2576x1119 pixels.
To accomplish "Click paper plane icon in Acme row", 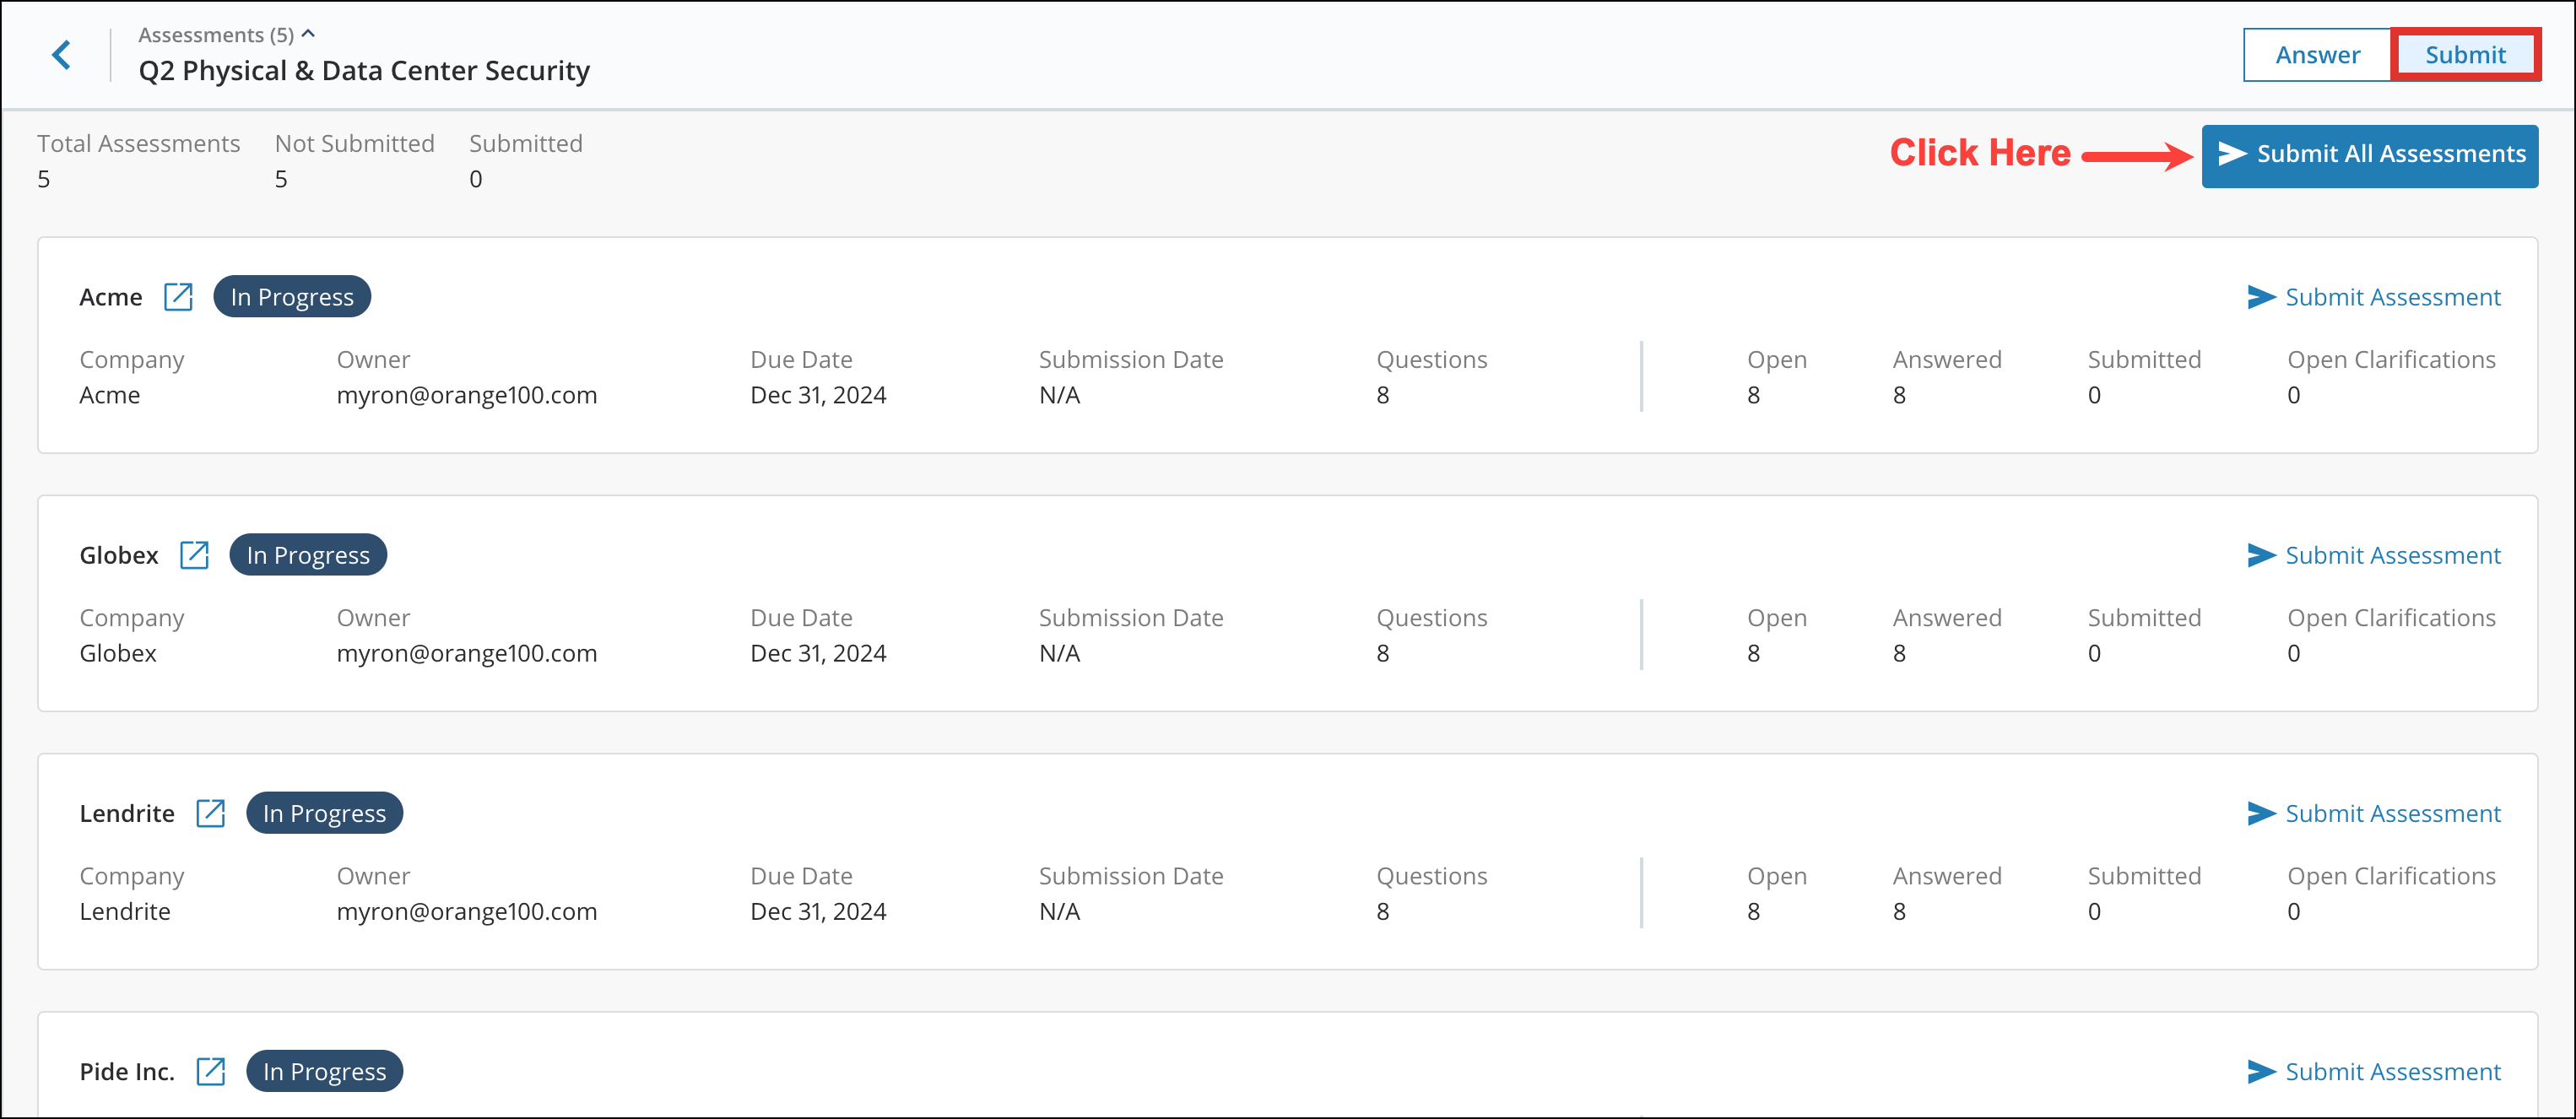I will point(2260,297).
